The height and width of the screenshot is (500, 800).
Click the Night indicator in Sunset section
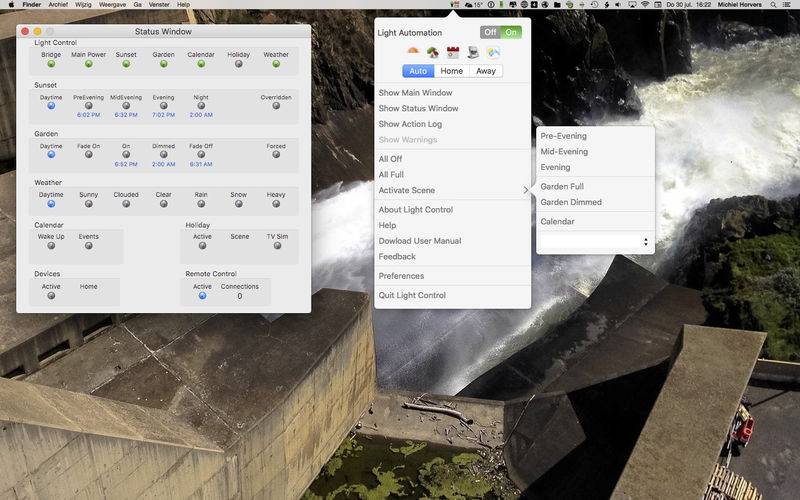(201, 106)
